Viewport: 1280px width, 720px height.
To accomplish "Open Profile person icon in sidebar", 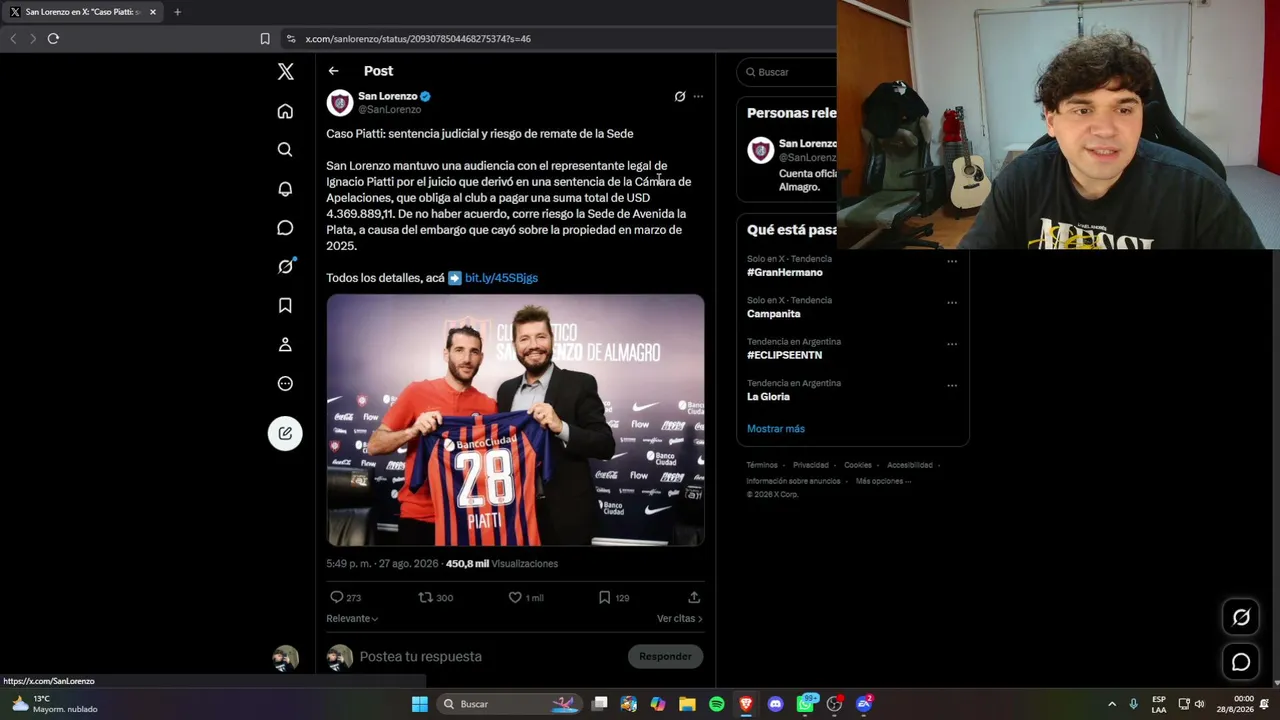I will click(285, 345).
